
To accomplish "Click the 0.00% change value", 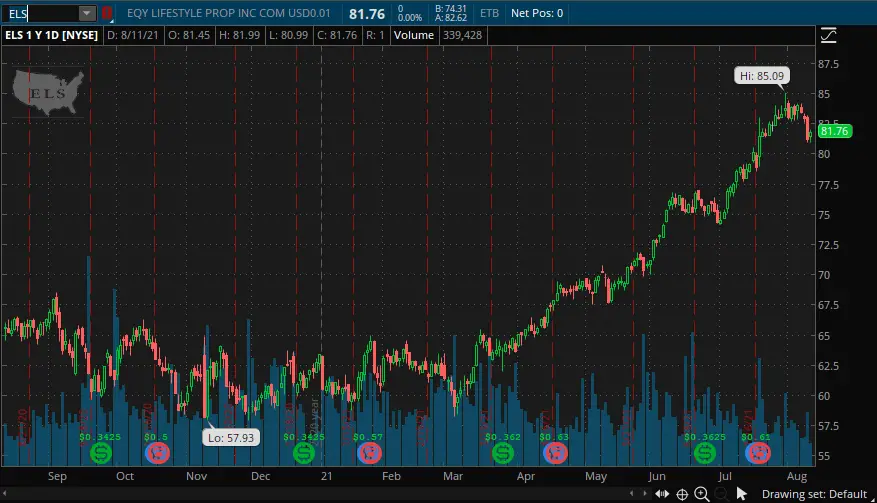I will click(x=410, y=18).
